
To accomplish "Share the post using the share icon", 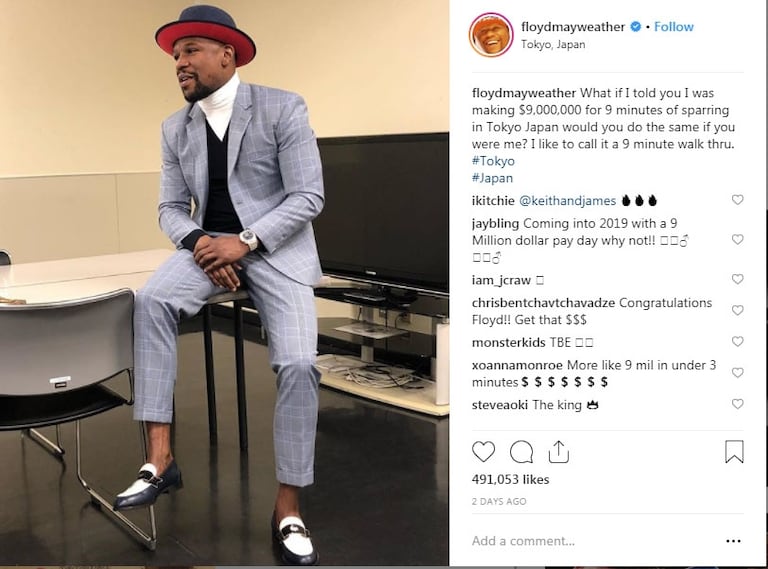I will point(558,451).
